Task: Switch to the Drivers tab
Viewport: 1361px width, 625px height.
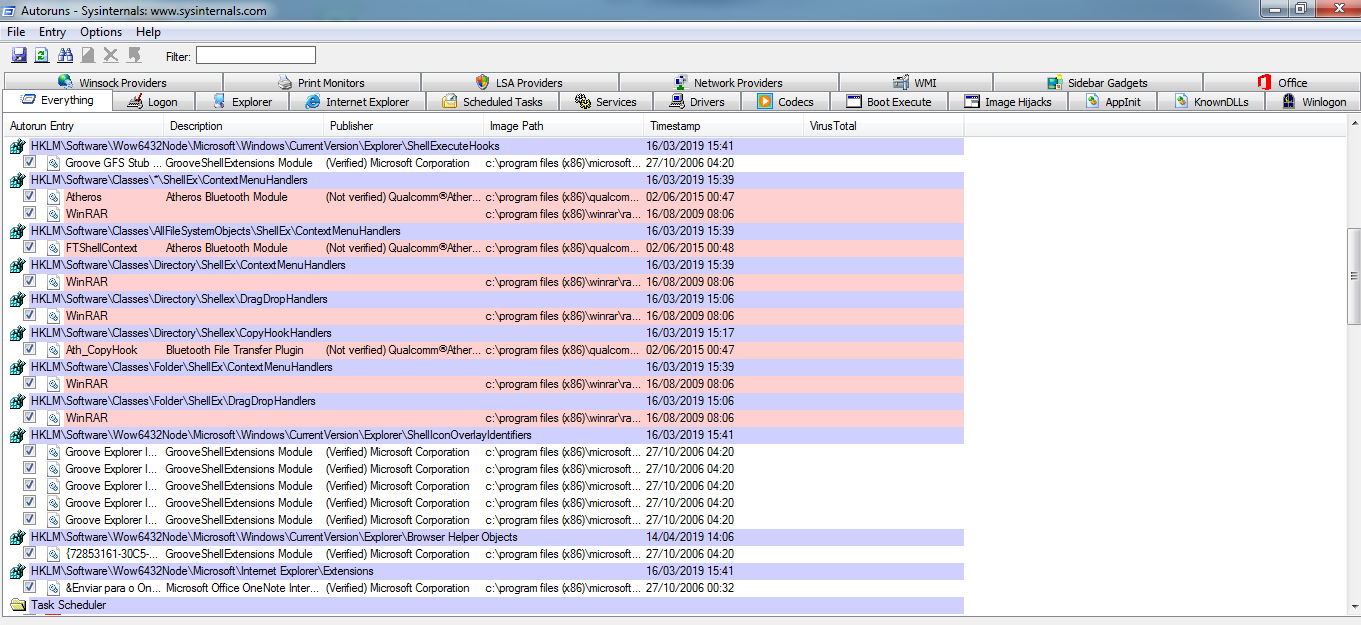Action: pyautogui.click(x=696, y=102)
